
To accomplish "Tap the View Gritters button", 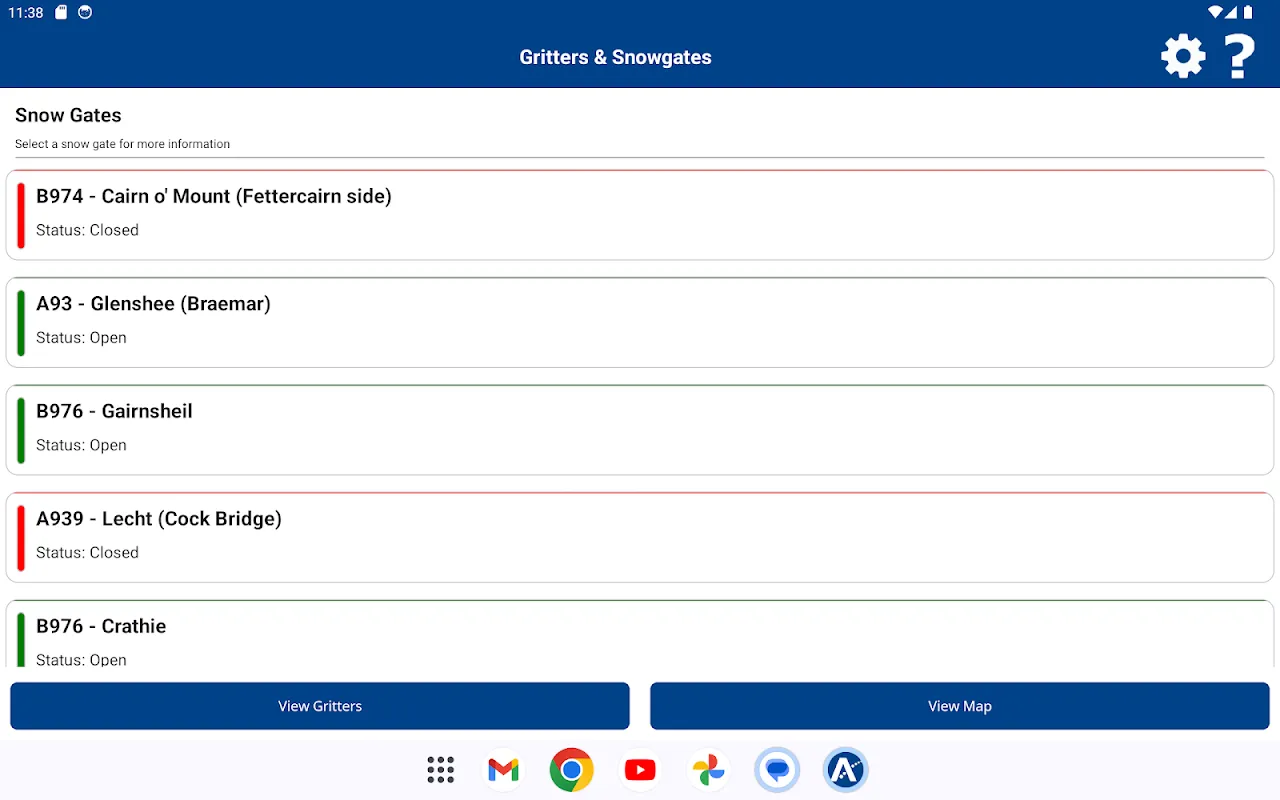I will pos(320,706).
